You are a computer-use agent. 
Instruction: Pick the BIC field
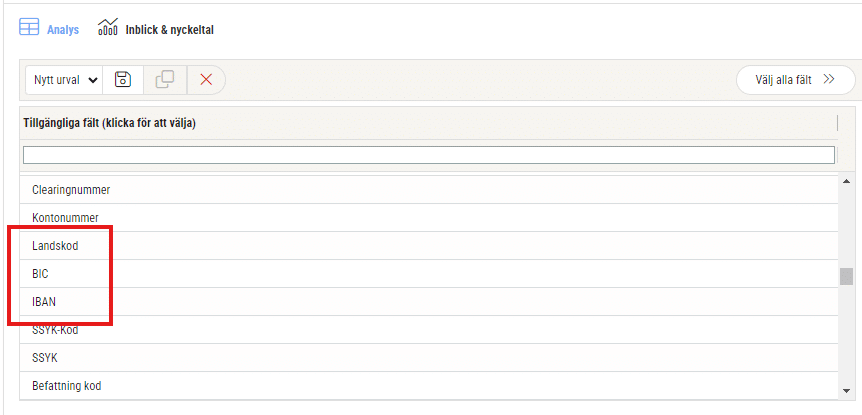pos(429,274)
